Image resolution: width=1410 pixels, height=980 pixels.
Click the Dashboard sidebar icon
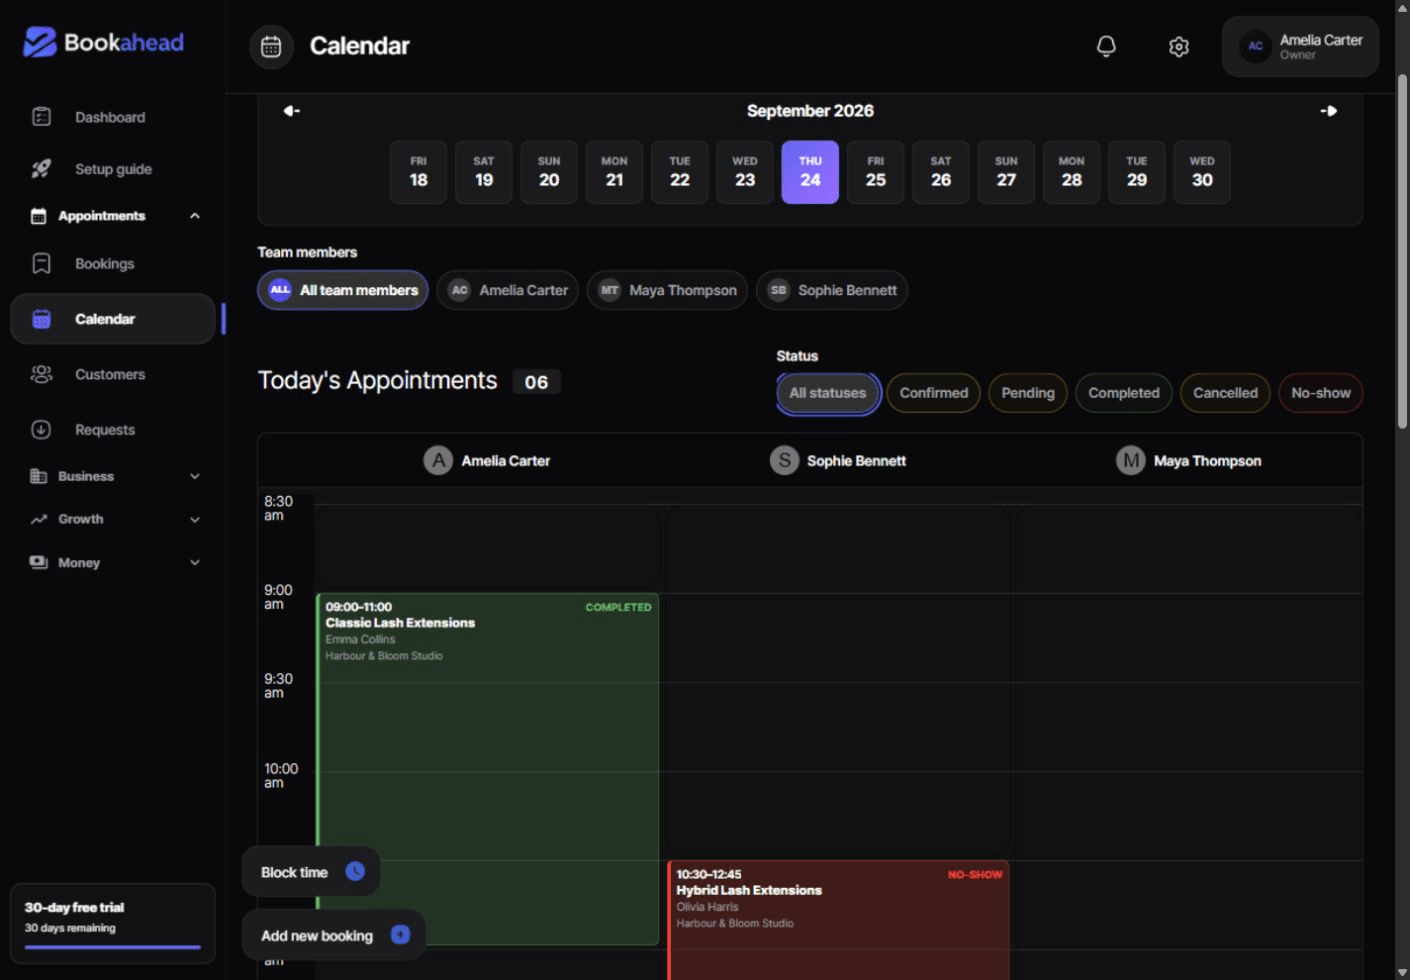click(x=41, y=117)
